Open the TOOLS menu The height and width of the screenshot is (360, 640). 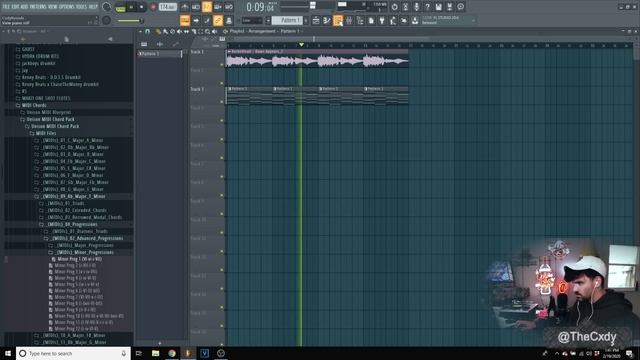point(82,7)
